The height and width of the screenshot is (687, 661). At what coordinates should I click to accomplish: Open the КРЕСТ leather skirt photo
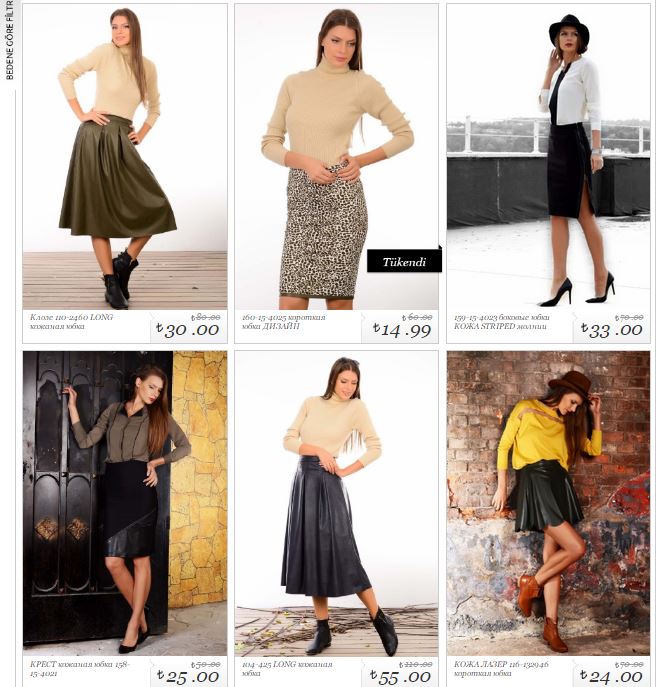125,503
